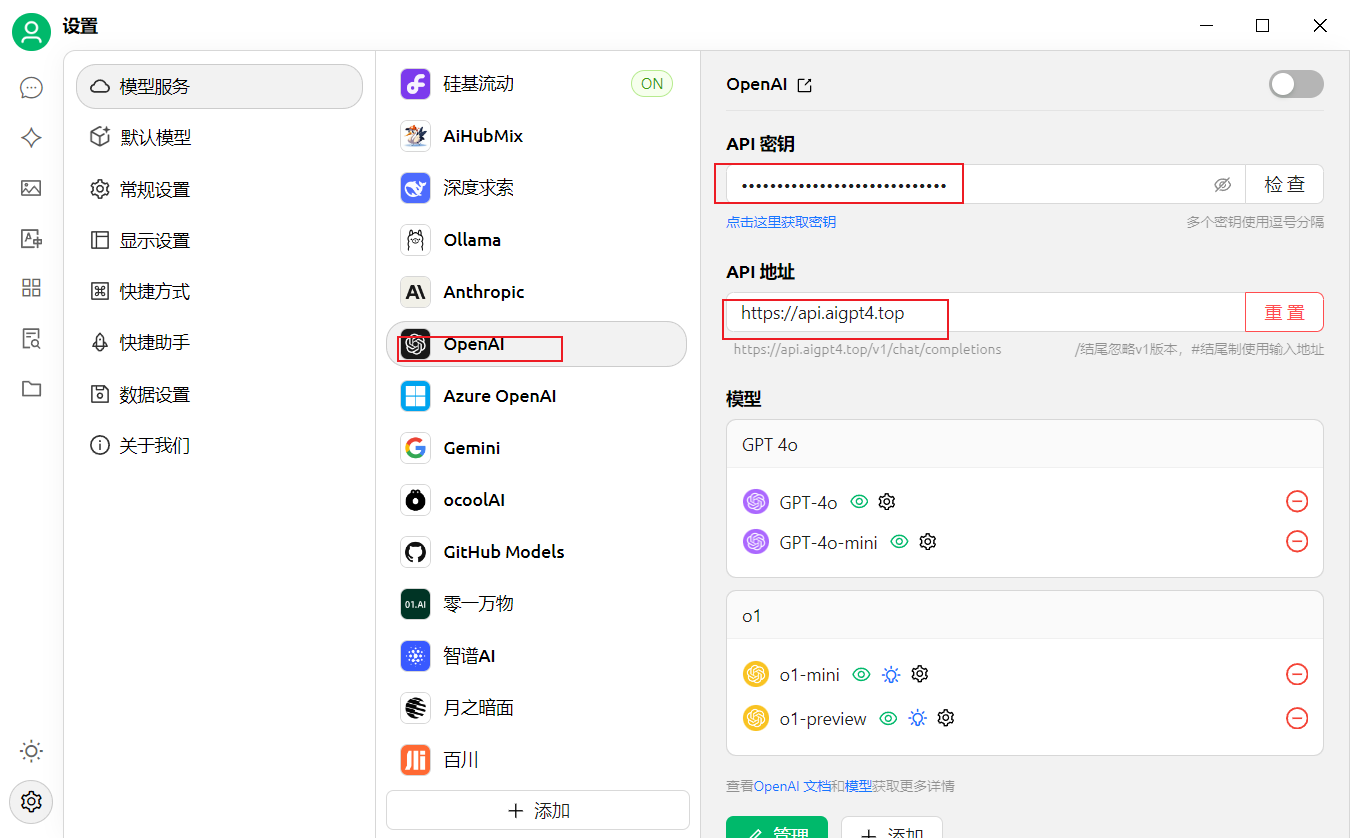
Task: Select 模型服务 settings section
Action: pyautogui.click(x=219, y=86)
